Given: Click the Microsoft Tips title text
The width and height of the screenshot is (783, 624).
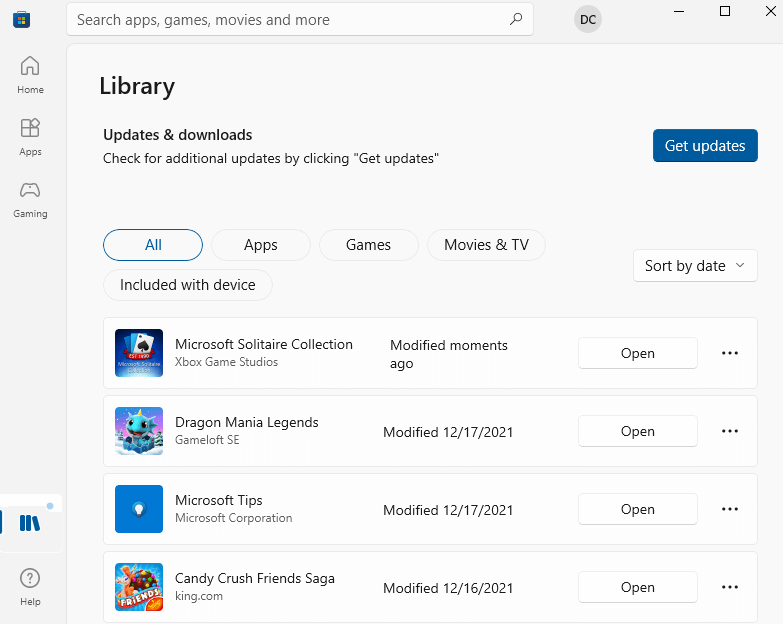Looking at the screenshot, I should pyautogui.click(x=219, y=500).
